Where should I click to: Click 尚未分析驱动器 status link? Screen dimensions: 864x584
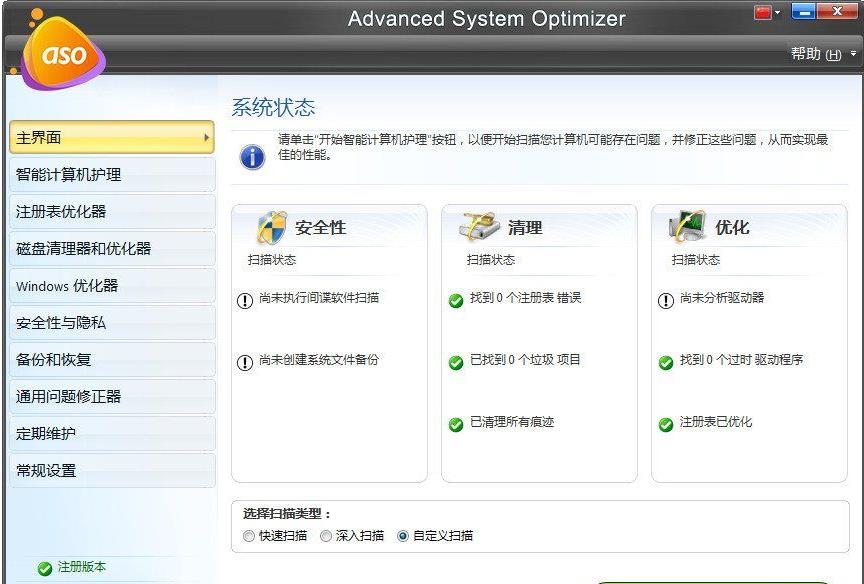(721, 298)
